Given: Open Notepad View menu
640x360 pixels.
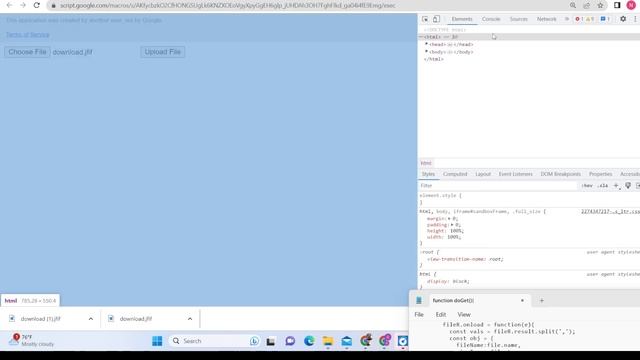Looking at the screenshot, I should pyautogui.click(x=464, y=315).
